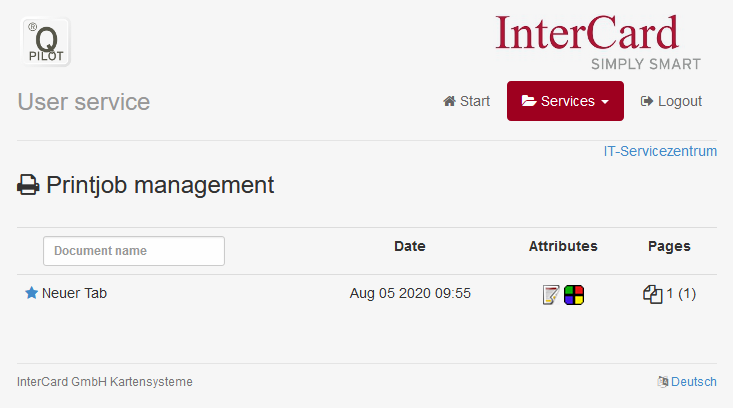Click the Q PILOT logo icon

pyautogui.click(x=46, y=42)
